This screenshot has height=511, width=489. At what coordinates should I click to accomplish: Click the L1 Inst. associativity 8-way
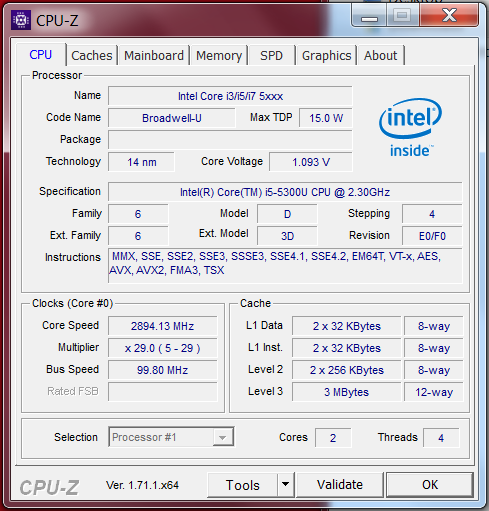coord(434,348)
